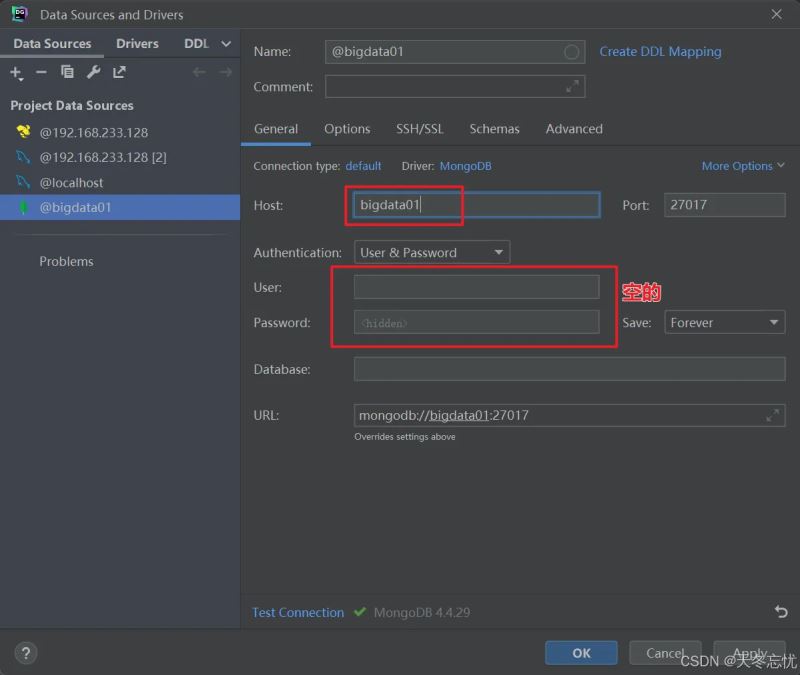The height and width of the screenshot is (675, 800).
Task: Click the Create DDL Mapping link
Action: pos(660,52)
